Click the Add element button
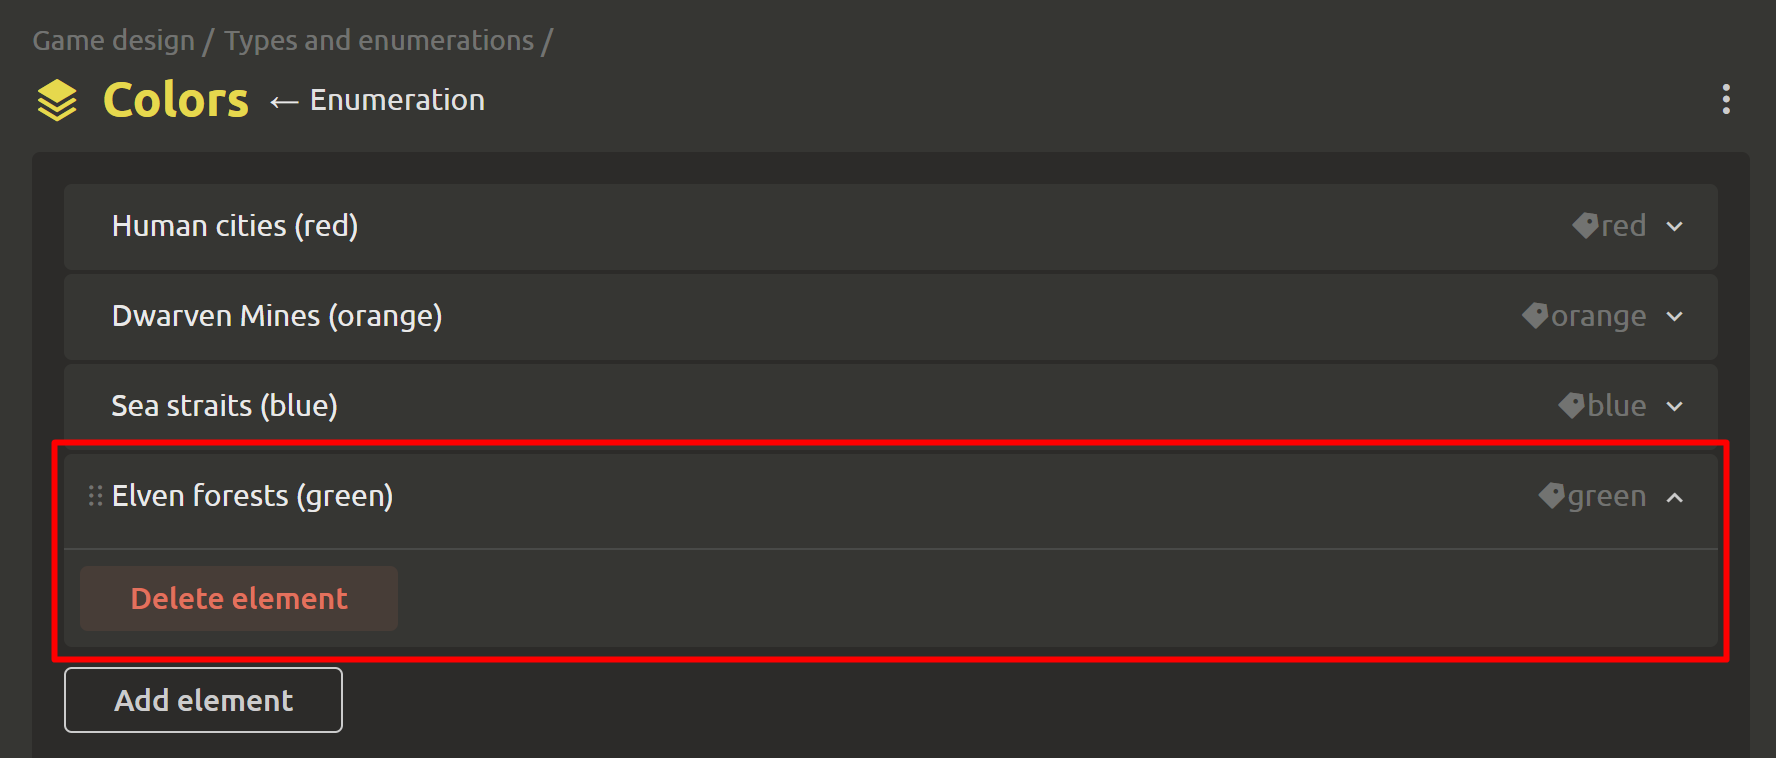The image size is (1776, 758). click(x=203, y=700)
